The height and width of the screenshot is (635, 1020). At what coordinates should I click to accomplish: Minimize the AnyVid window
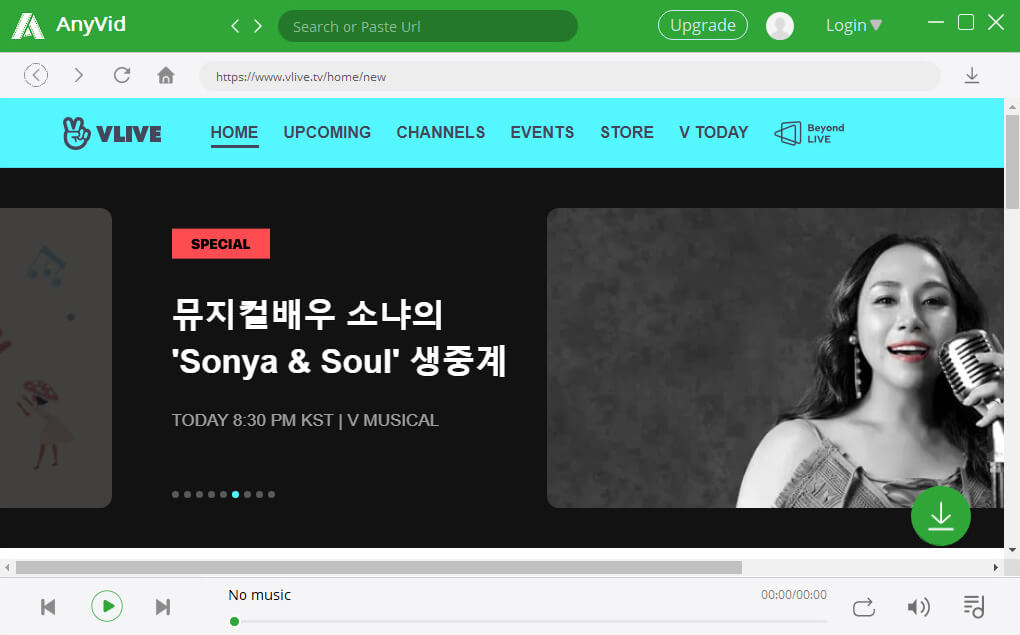935,22
